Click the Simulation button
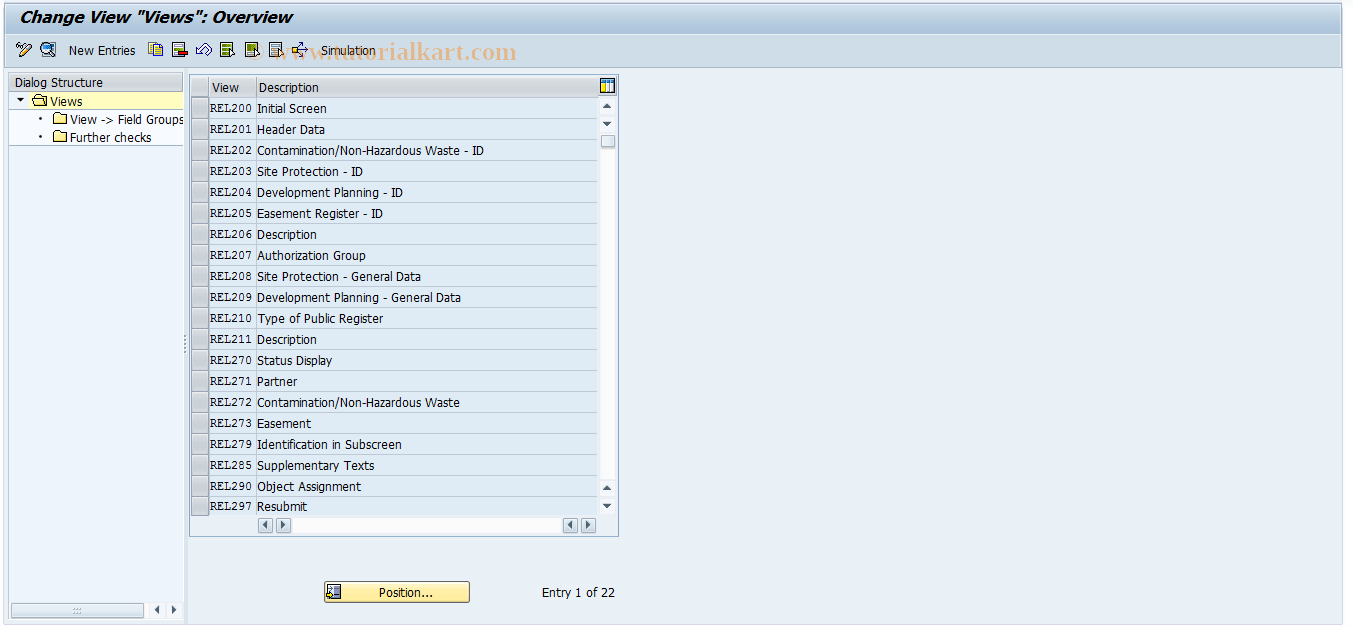The height and width of the screenshot is (627, 1353). (x=348, y=50)
